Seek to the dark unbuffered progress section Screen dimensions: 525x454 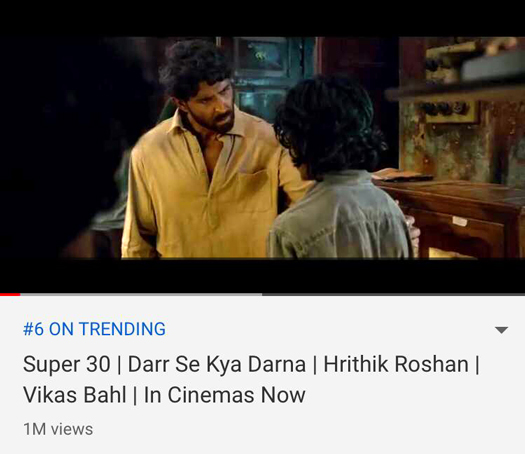pyautogui.click(x=393, y=295)
